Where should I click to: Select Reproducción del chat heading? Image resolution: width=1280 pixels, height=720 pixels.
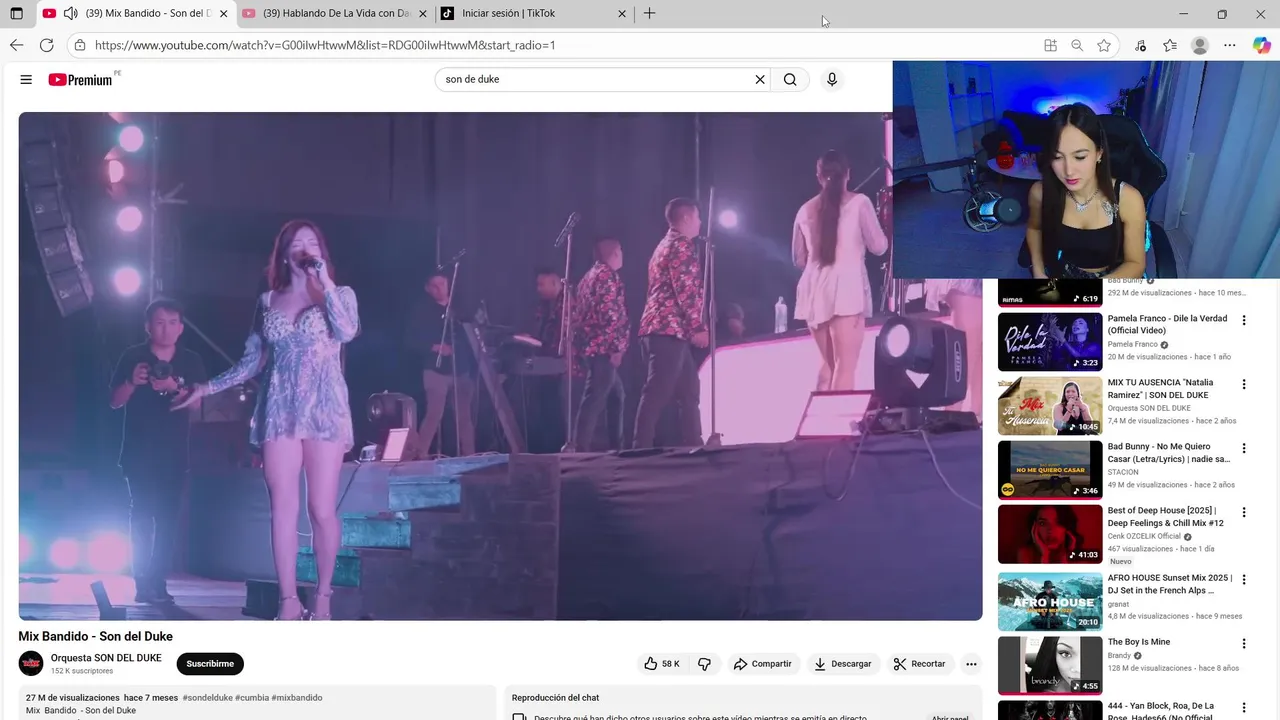[555, 698]
